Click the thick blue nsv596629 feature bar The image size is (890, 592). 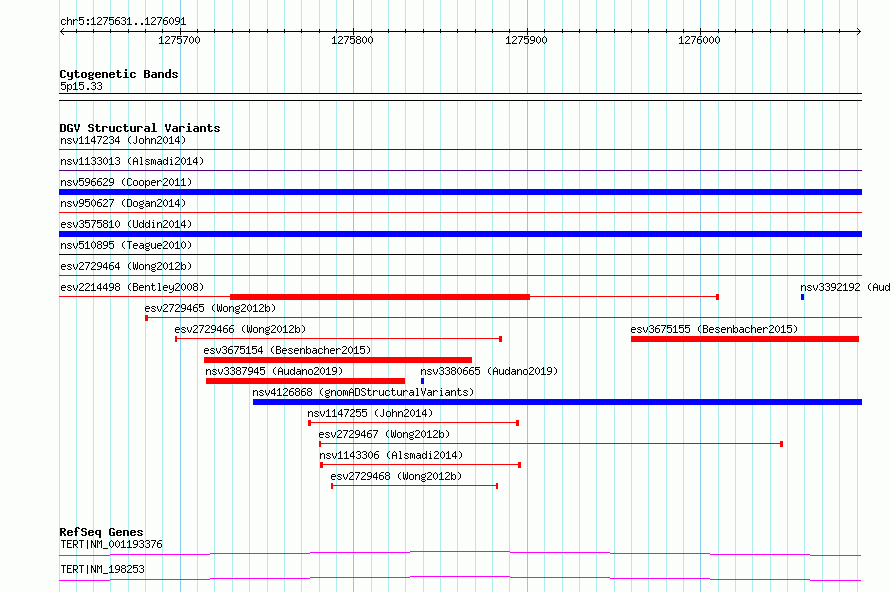(460, 192)
